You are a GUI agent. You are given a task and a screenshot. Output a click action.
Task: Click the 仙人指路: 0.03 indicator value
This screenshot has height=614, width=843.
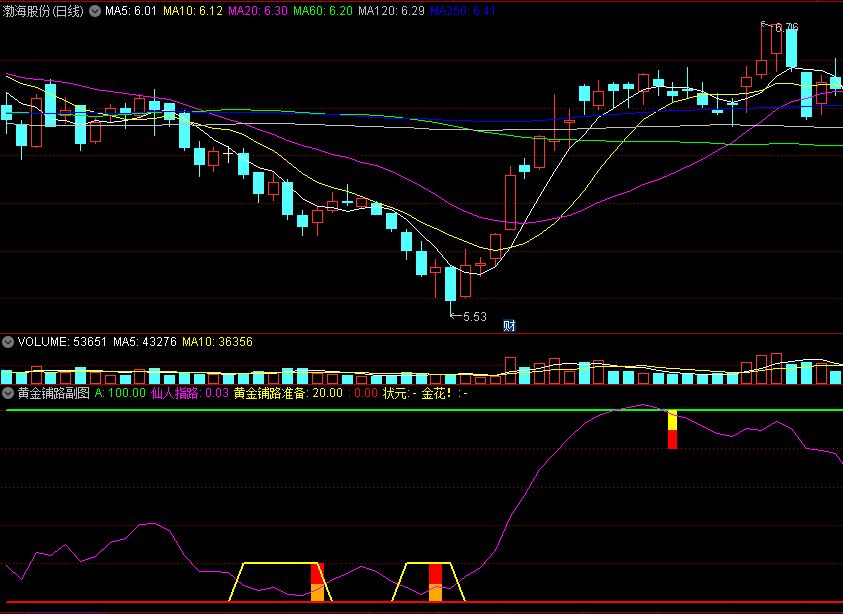coord(190,393)
